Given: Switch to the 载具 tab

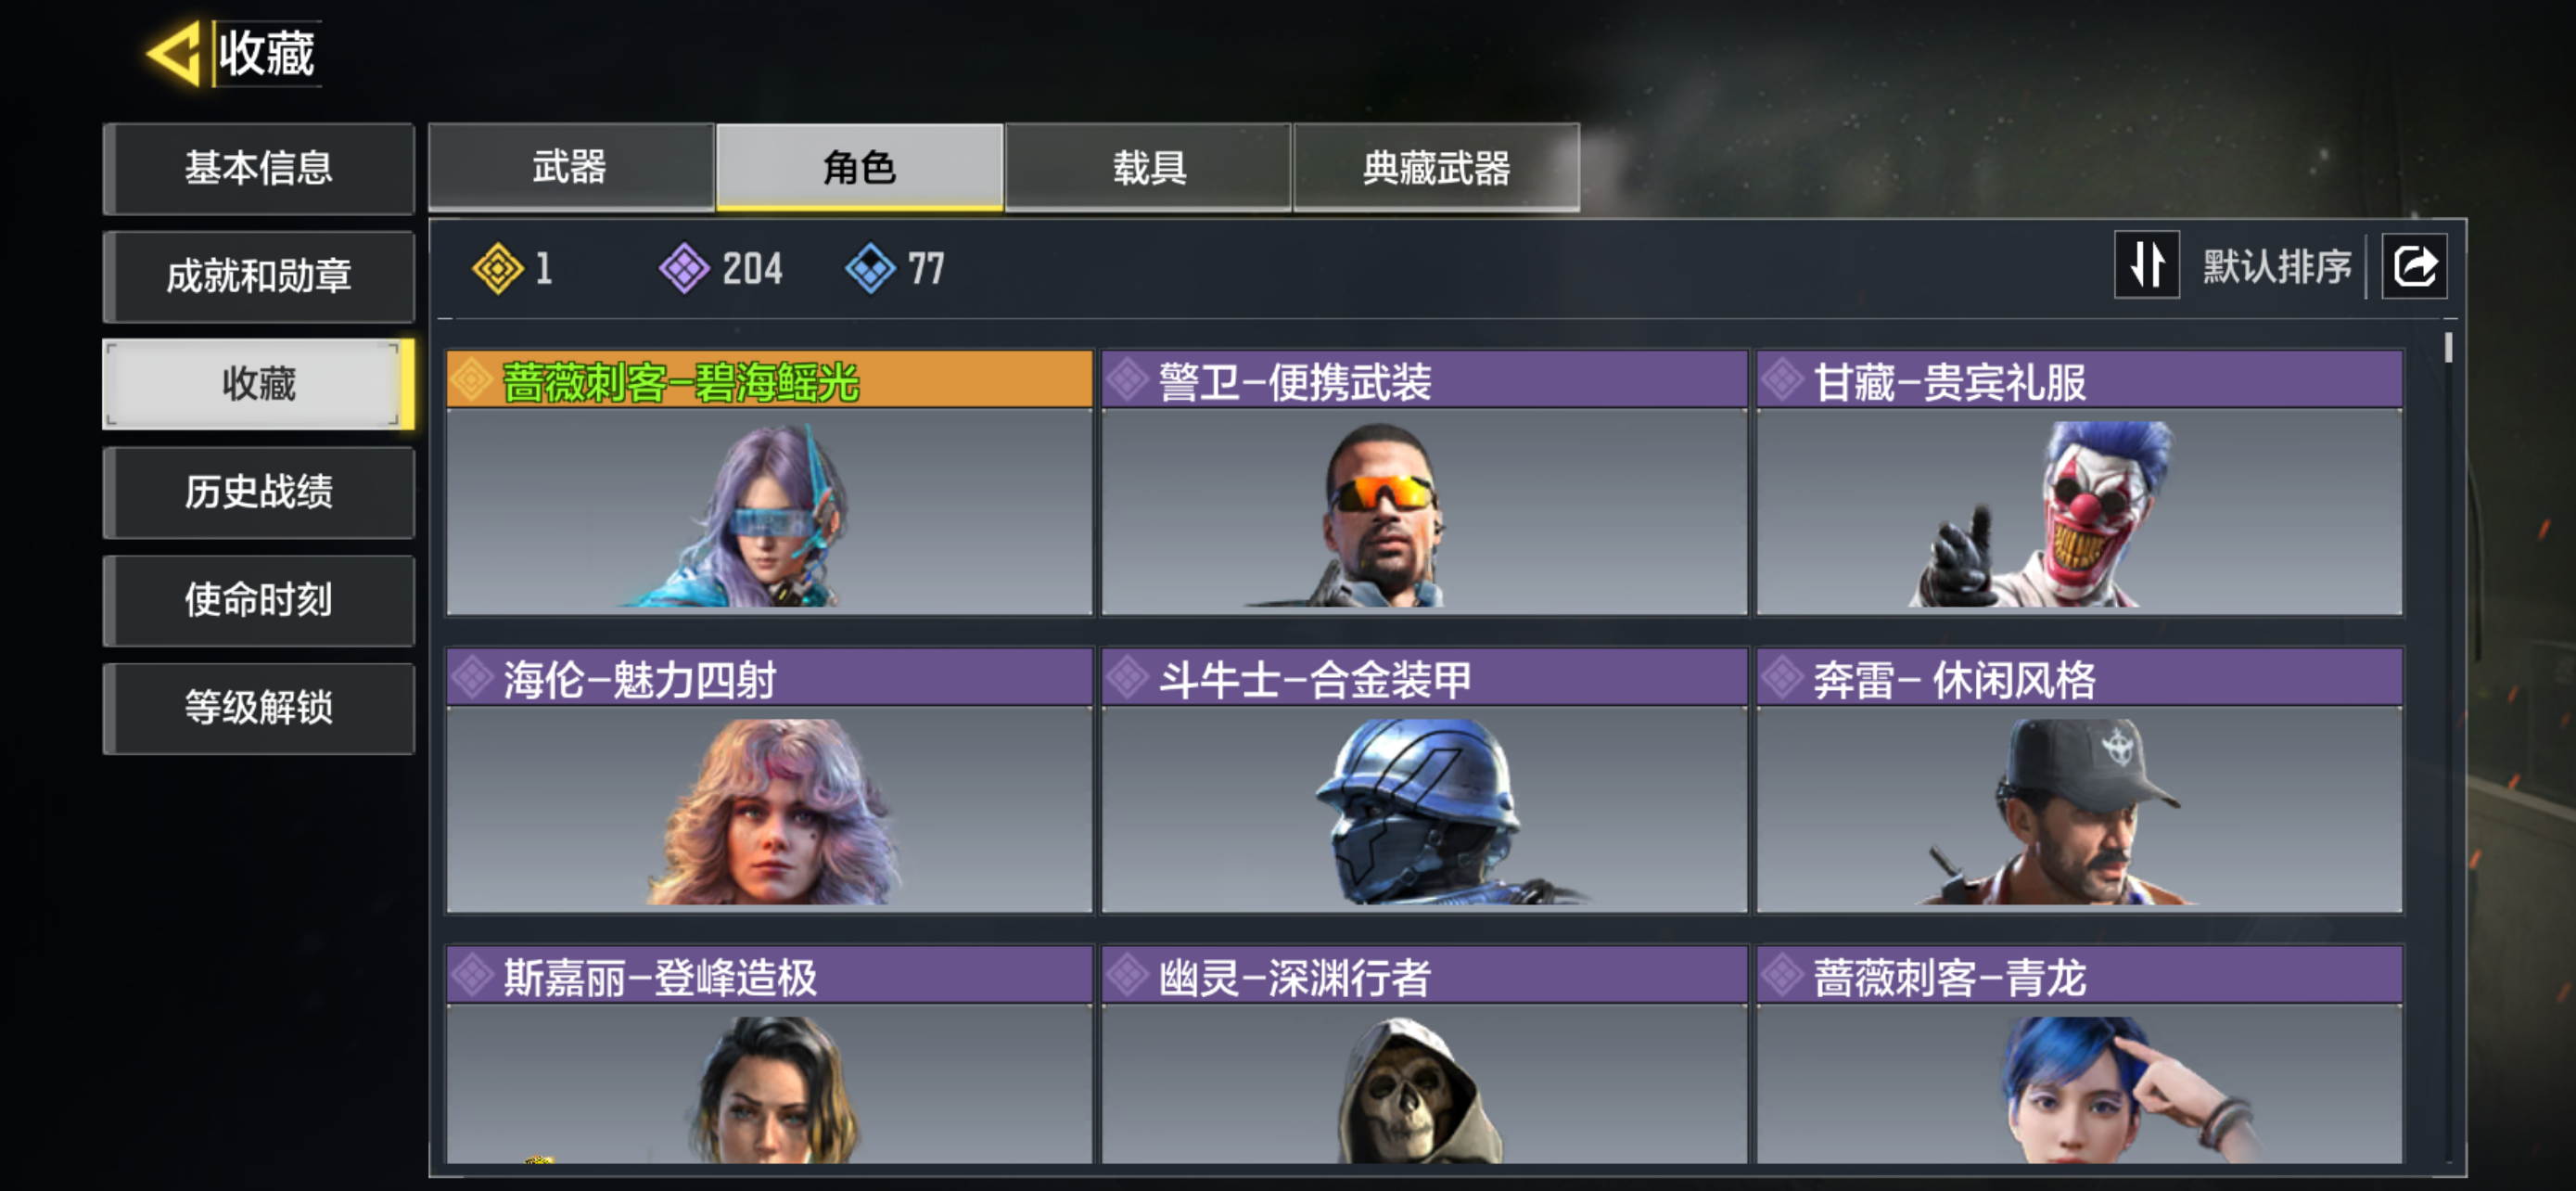Looking at the screenshot, I should pyautogui.click(x=1148, y=167).
